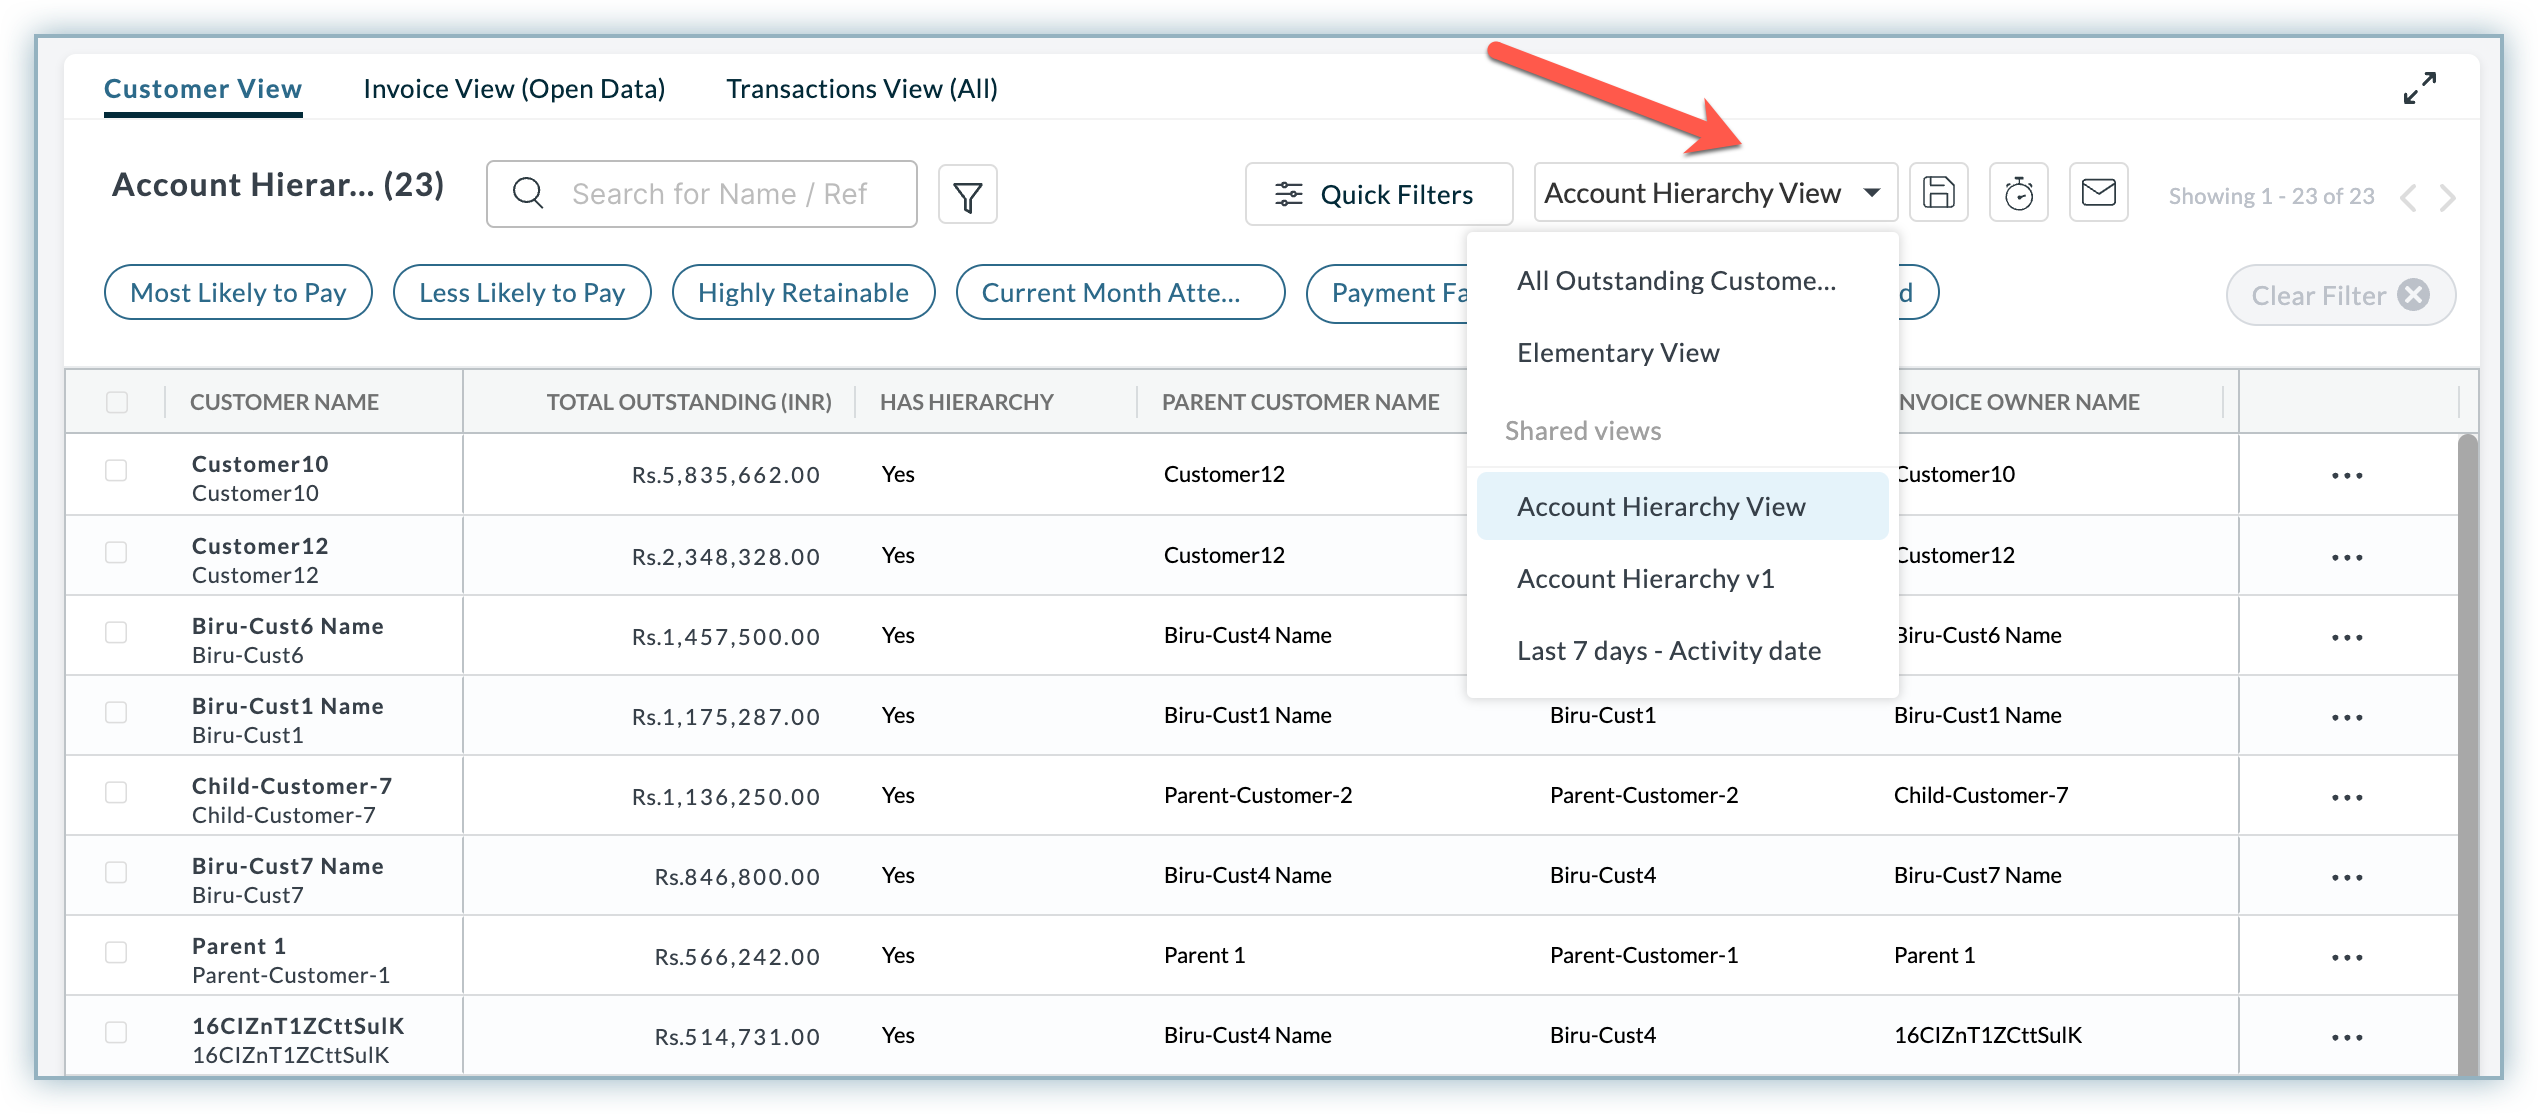Click the schedule timer icon
Viewport: 2538px width, 1114px height.
tap(2018, 192)
